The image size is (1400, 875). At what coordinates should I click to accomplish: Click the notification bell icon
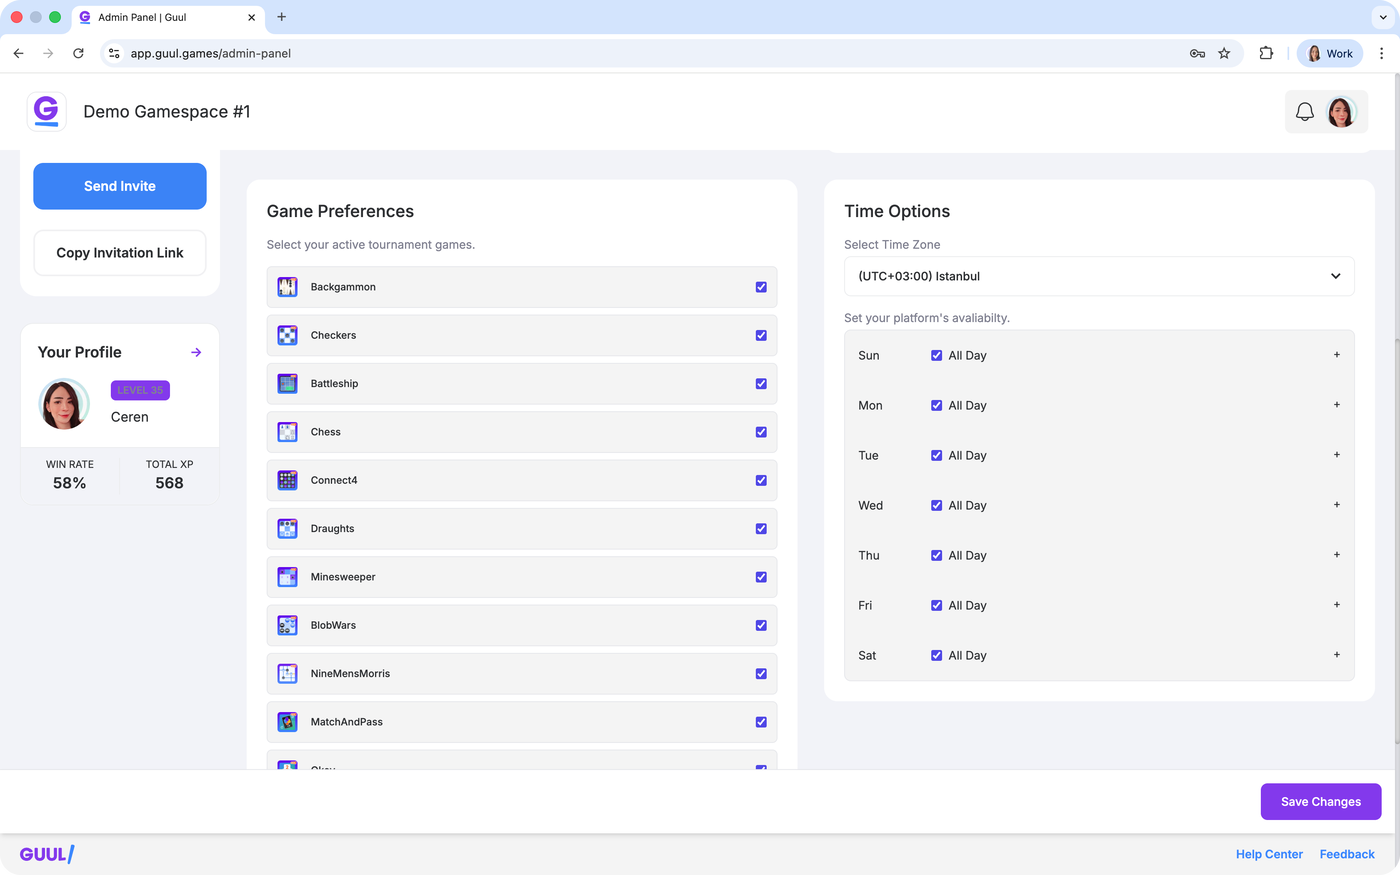click(x=1304, y=112)
